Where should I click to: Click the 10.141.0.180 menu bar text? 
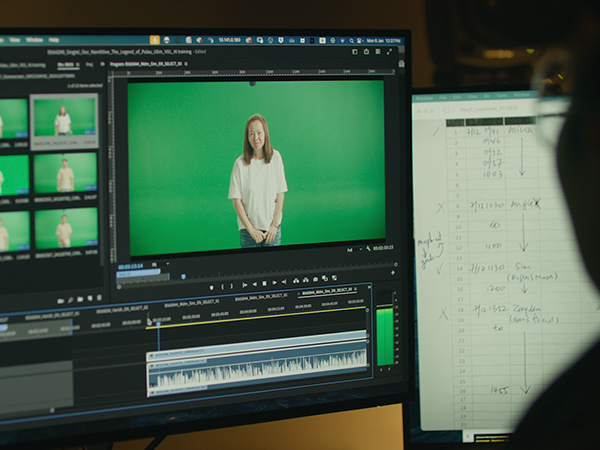tap(230, 40)
